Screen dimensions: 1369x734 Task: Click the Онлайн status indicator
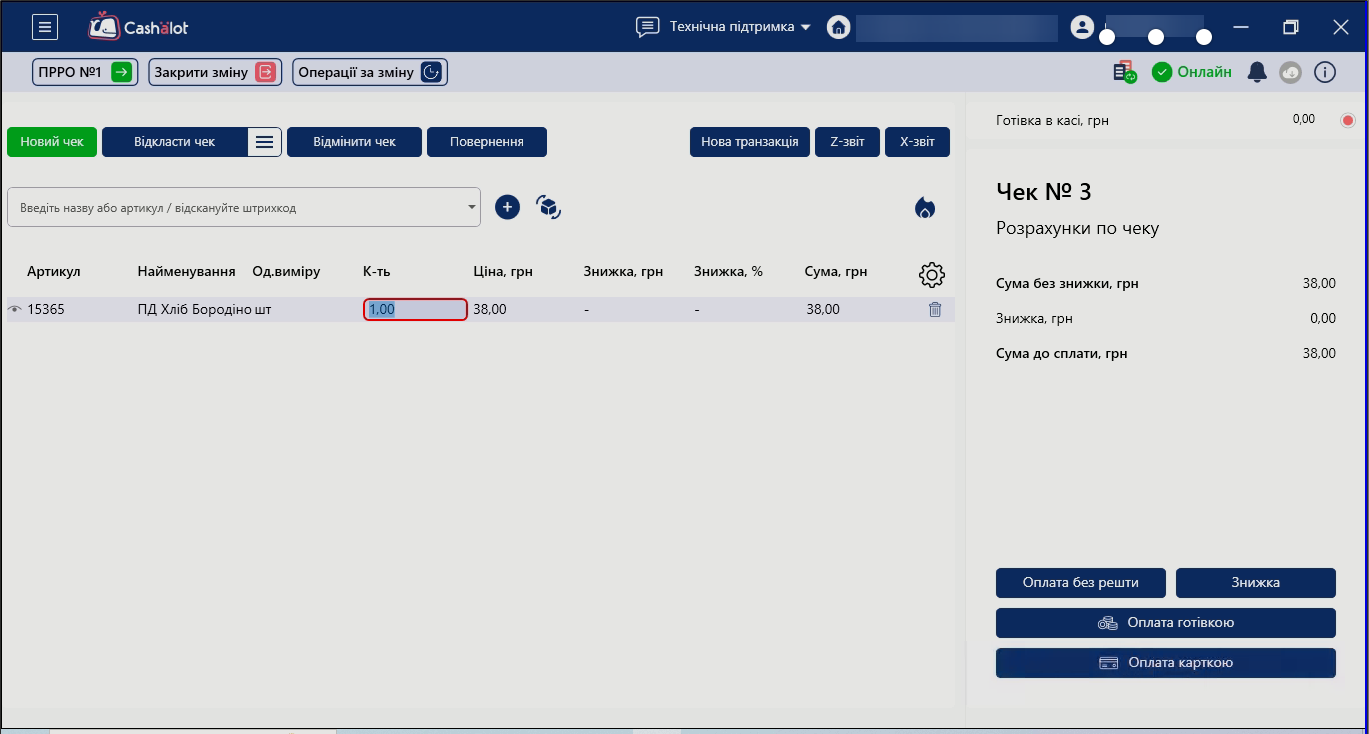[1192, 72]
